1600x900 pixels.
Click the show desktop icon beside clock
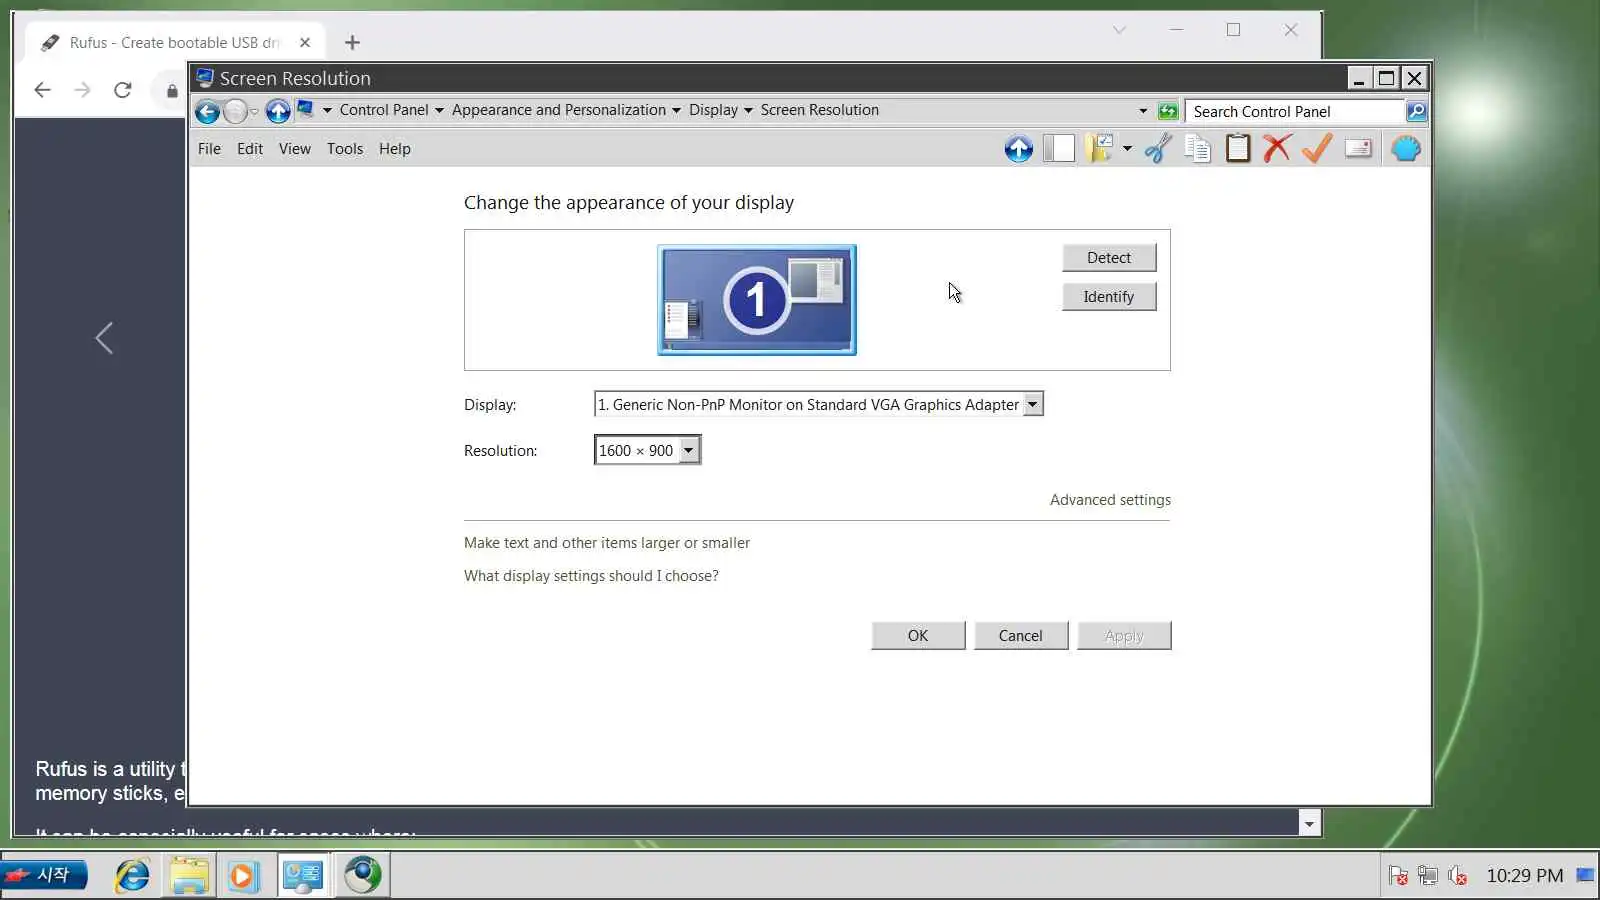(1585, 875)
